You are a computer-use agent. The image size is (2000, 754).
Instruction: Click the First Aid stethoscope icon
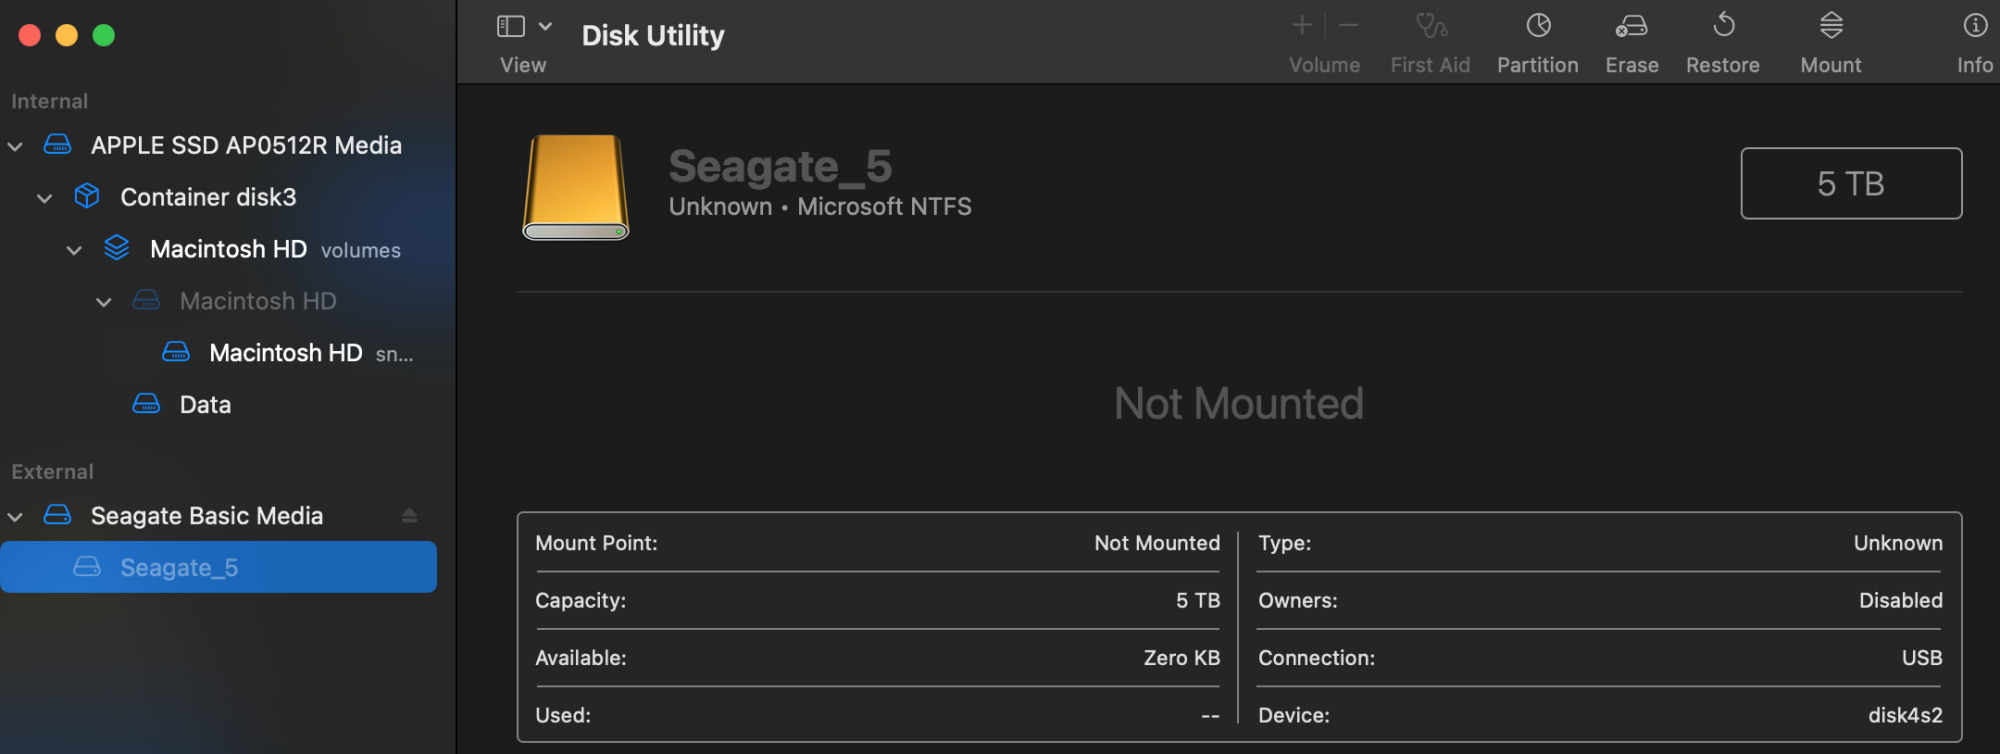(x=1431, y=26)
